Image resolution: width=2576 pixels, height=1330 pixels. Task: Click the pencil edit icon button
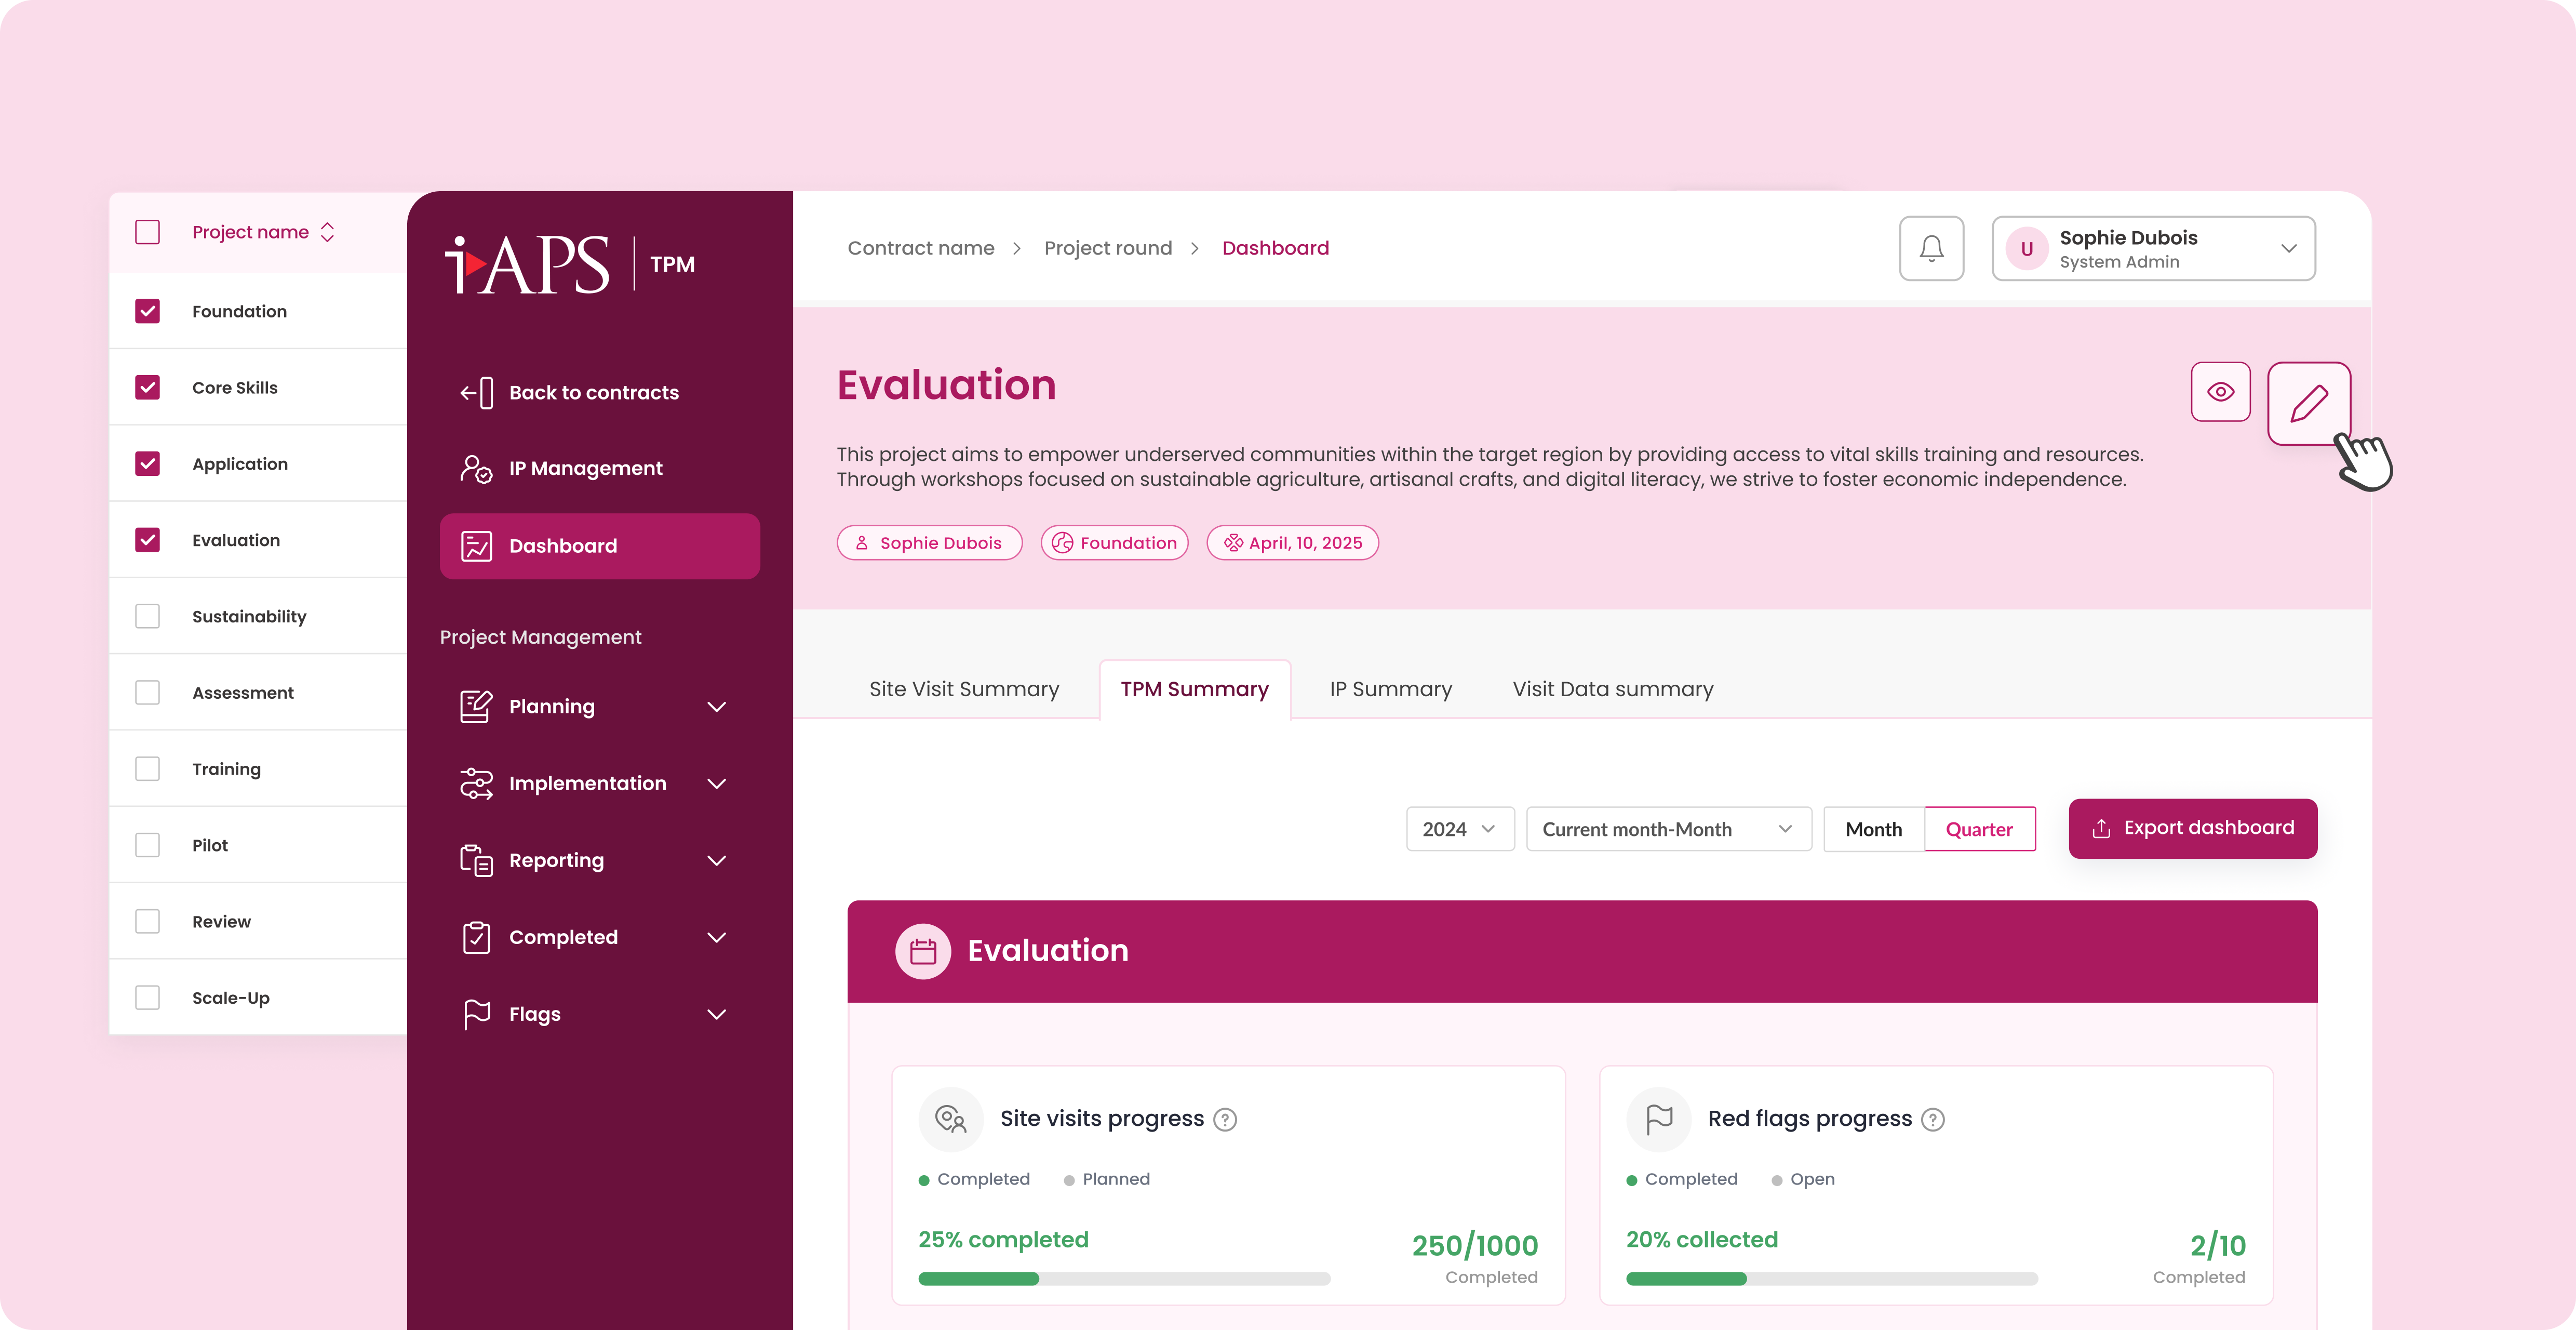click(x=2308, y=403)
